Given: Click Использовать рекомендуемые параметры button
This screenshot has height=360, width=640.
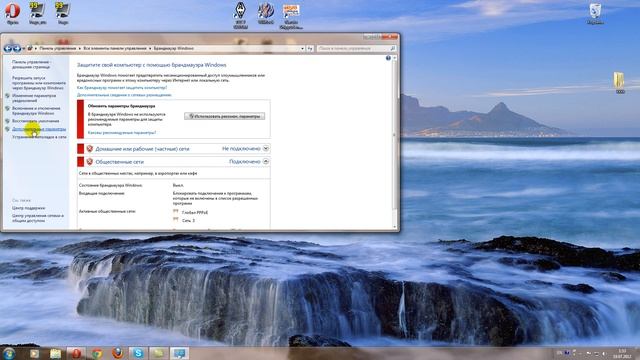Looking at the screenshot, I should pyautogui.click(x=224, y=116).
